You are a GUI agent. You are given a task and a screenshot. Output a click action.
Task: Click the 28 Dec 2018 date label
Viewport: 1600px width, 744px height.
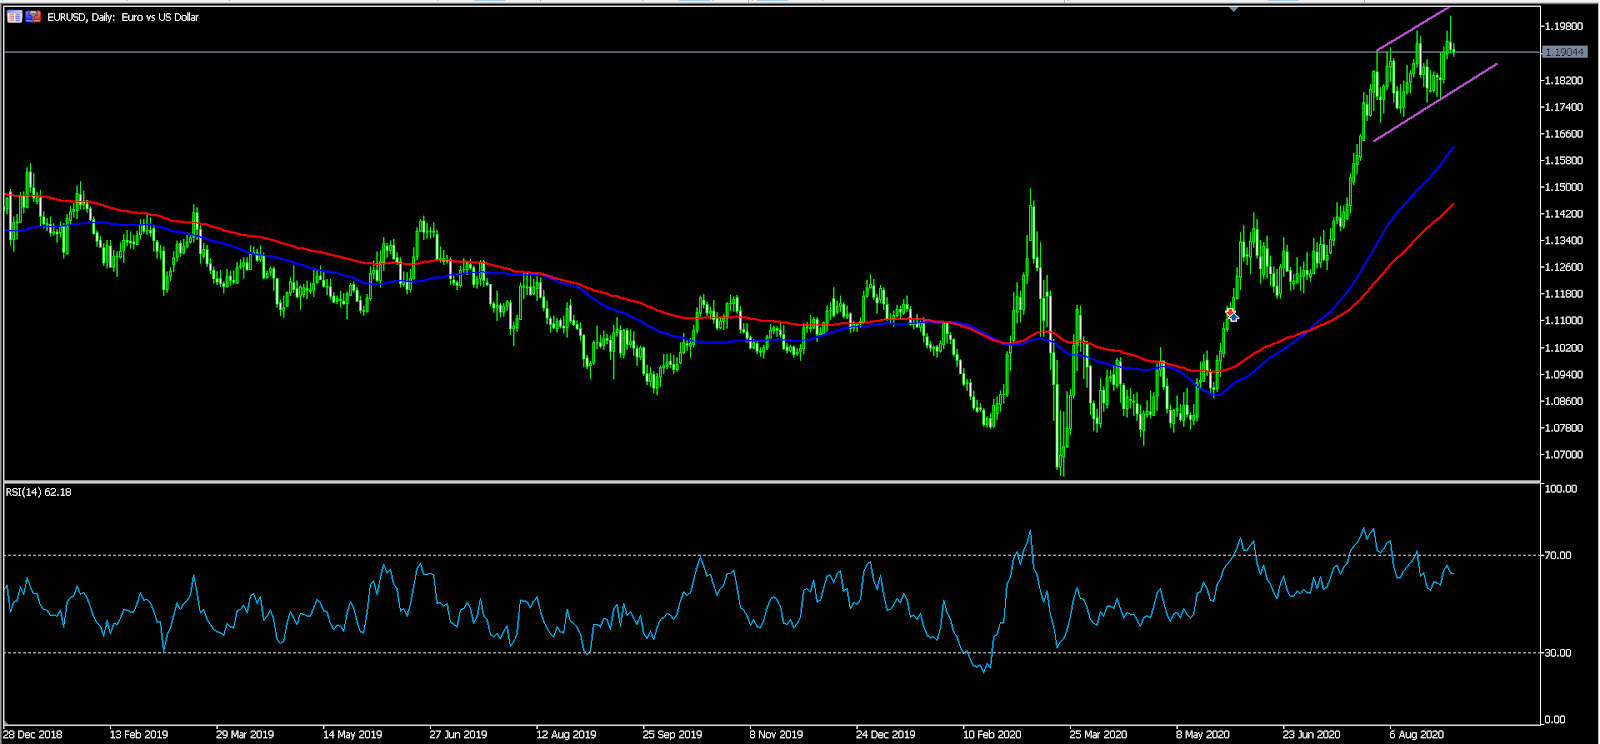[33, 734]
